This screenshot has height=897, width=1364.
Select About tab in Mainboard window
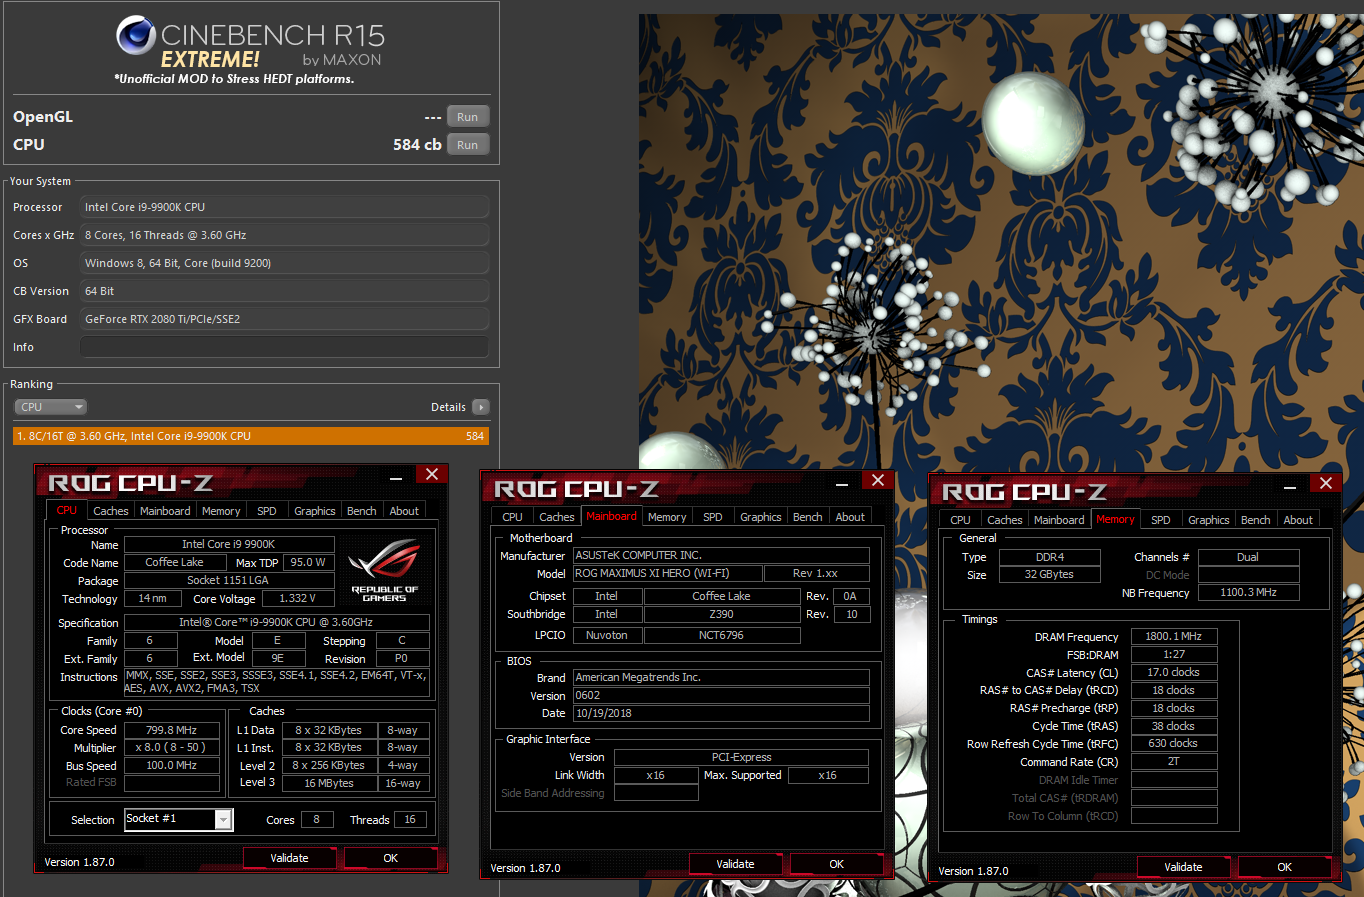click(x=850, y=517)
